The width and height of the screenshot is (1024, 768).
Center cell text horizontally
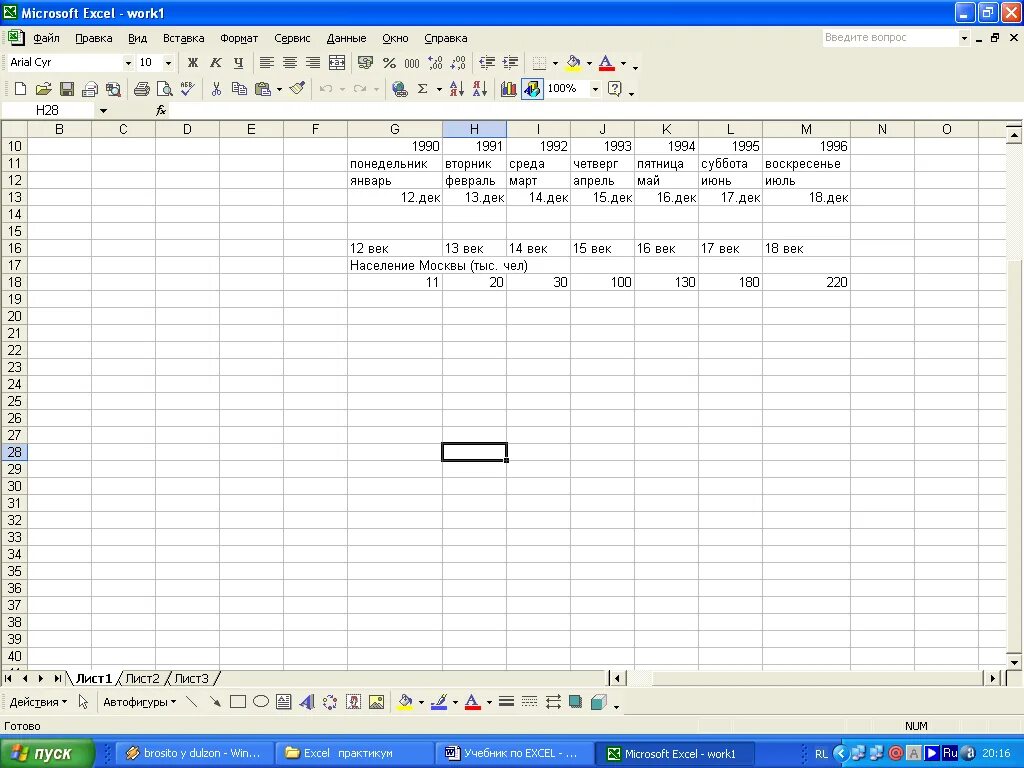coord(290,63)
